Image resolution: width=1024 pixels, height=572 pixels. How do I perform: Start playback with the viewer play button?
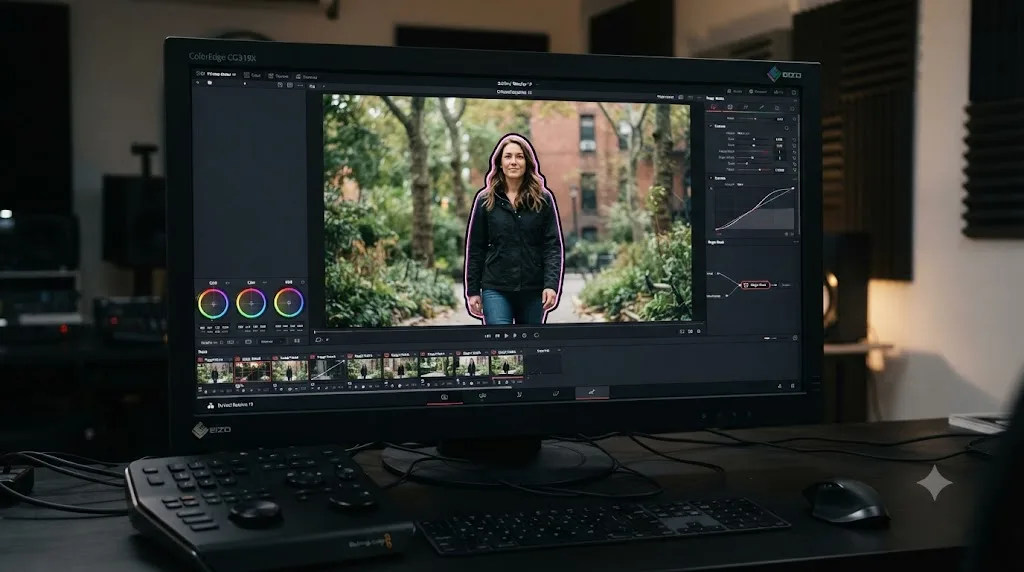[x=506, y=336]
